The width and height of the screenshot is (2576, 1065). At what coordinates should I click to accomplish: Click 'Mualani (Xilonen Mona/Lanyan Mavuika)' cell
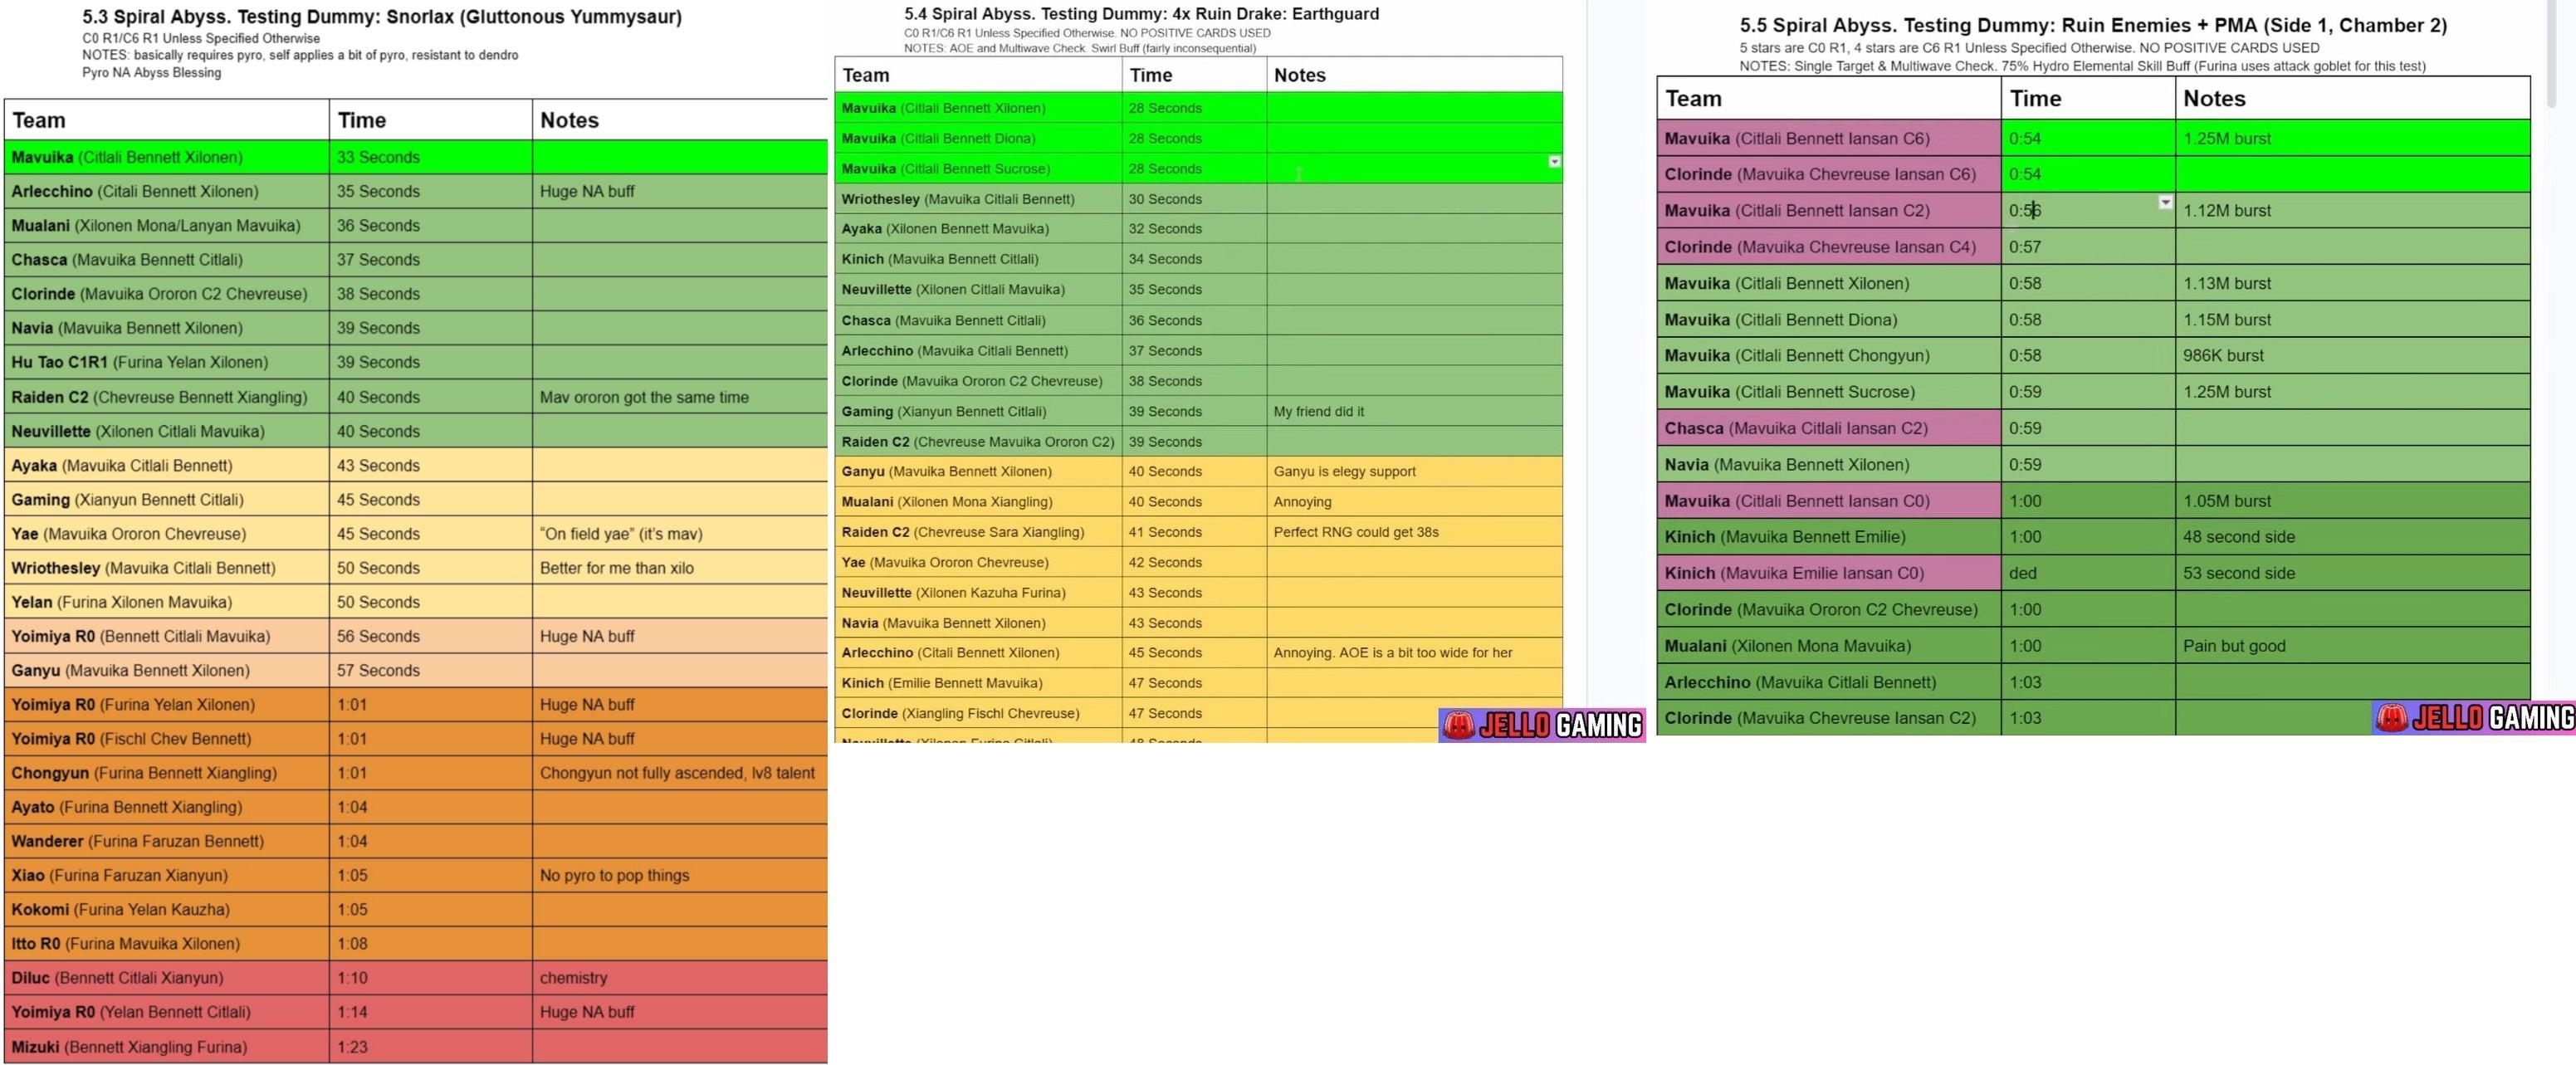point(167,226)
